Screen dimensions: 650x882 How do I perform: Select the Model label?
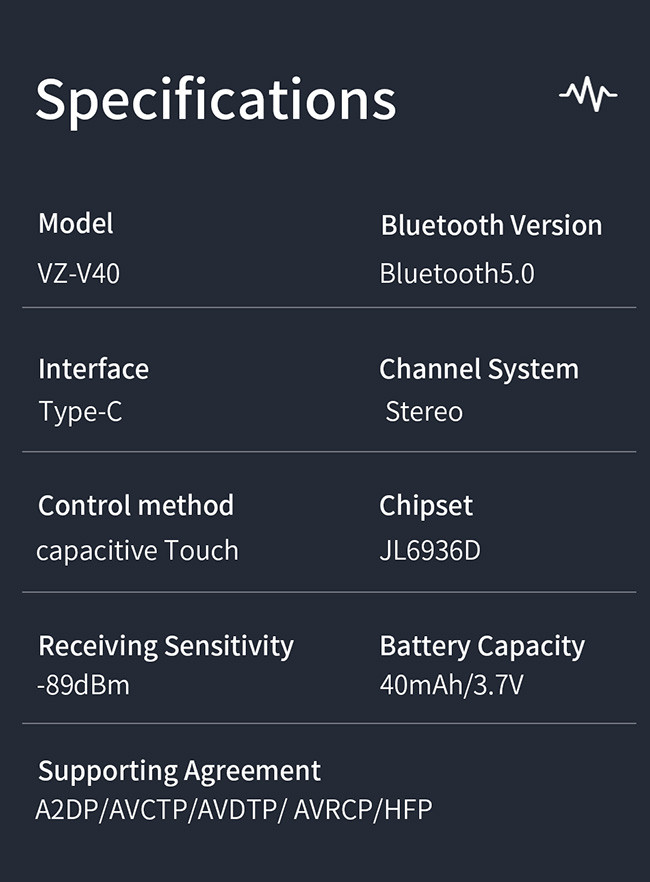76,223
